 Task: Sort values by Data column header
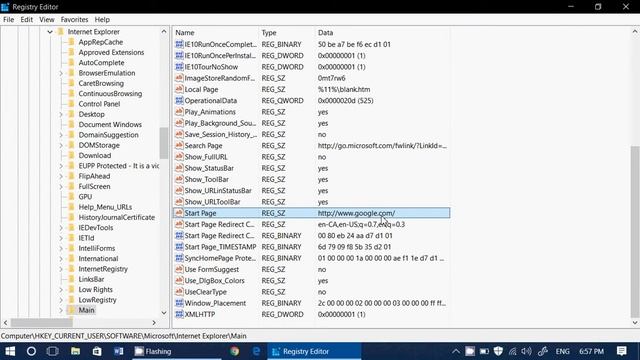(x=383, y=33)
